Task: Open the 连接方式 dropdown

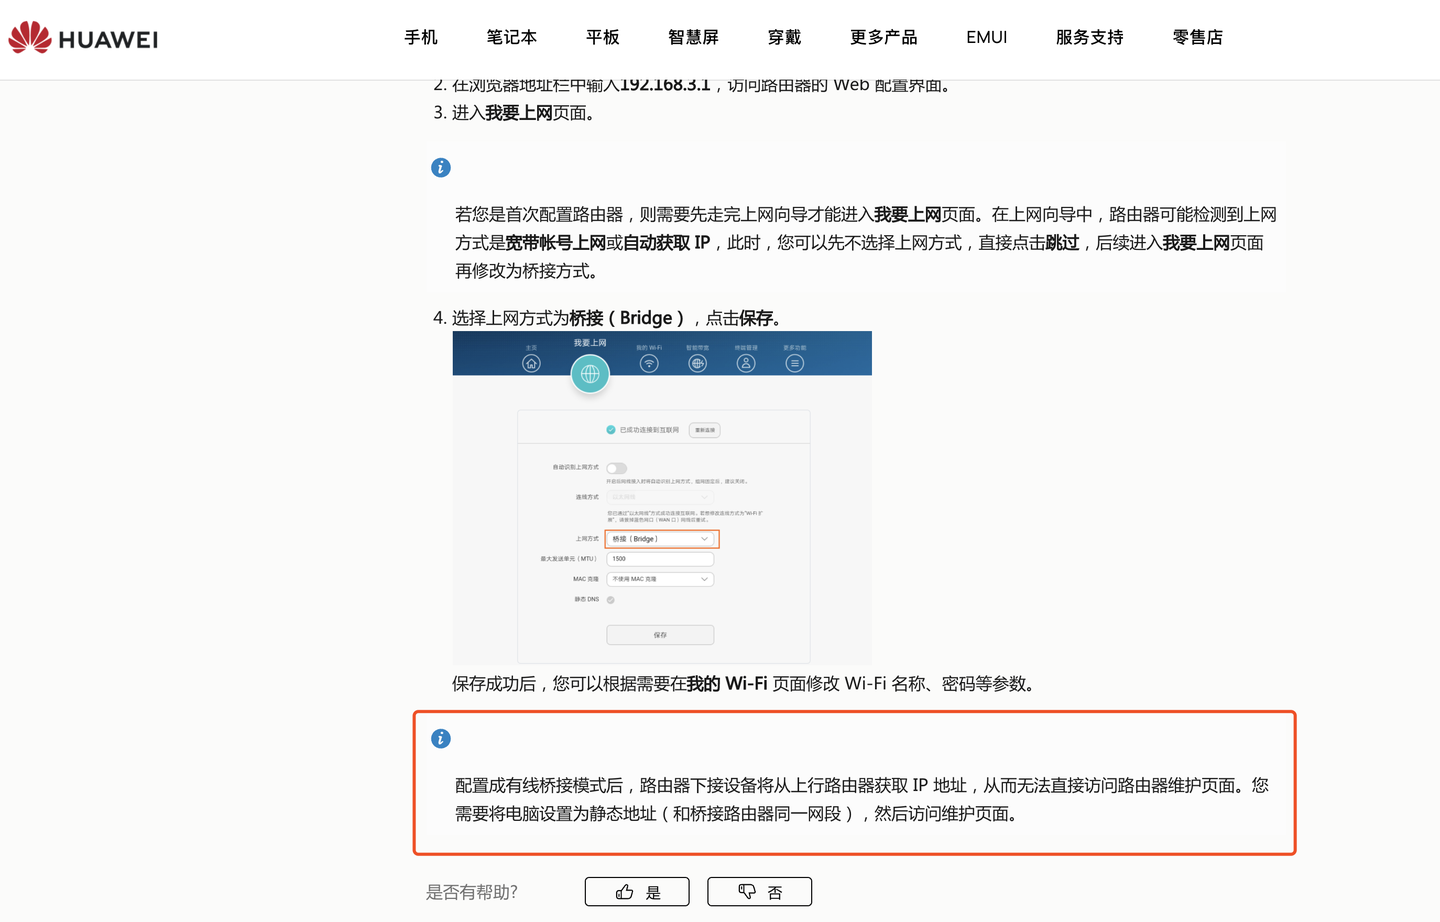Action: (x=660, y=496)
